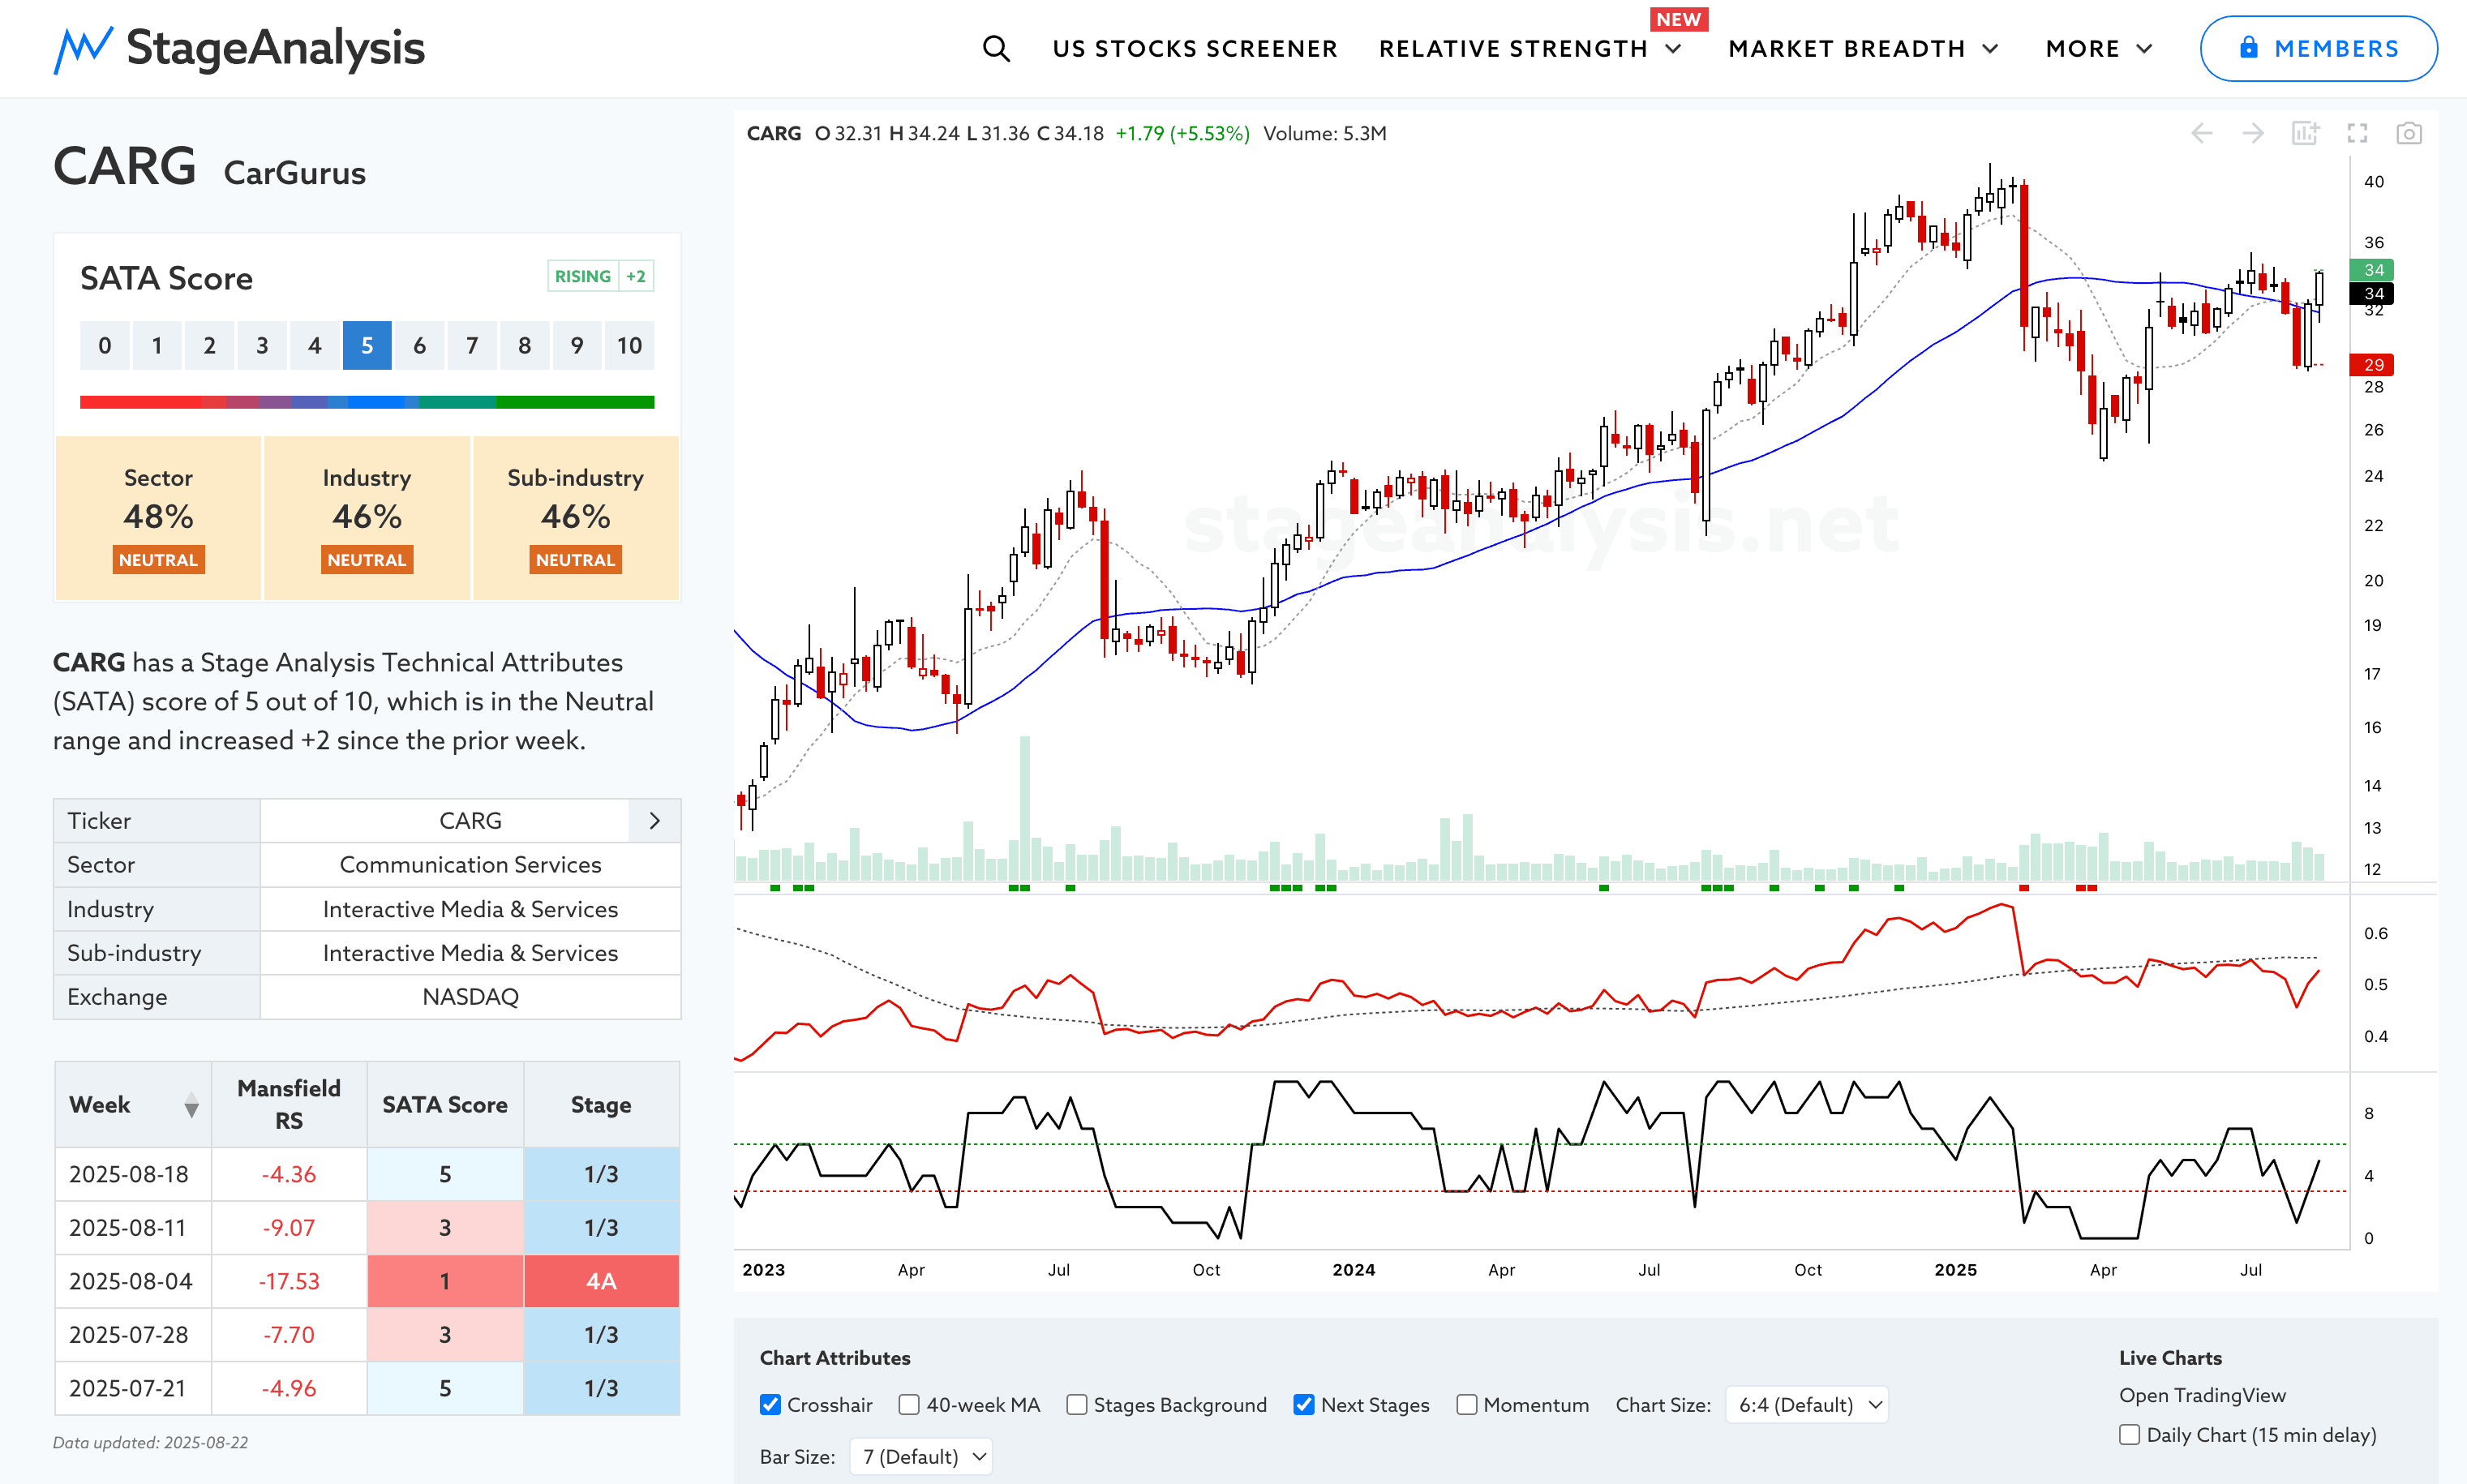Expand the Market Breadth menu

point(1863,49)
